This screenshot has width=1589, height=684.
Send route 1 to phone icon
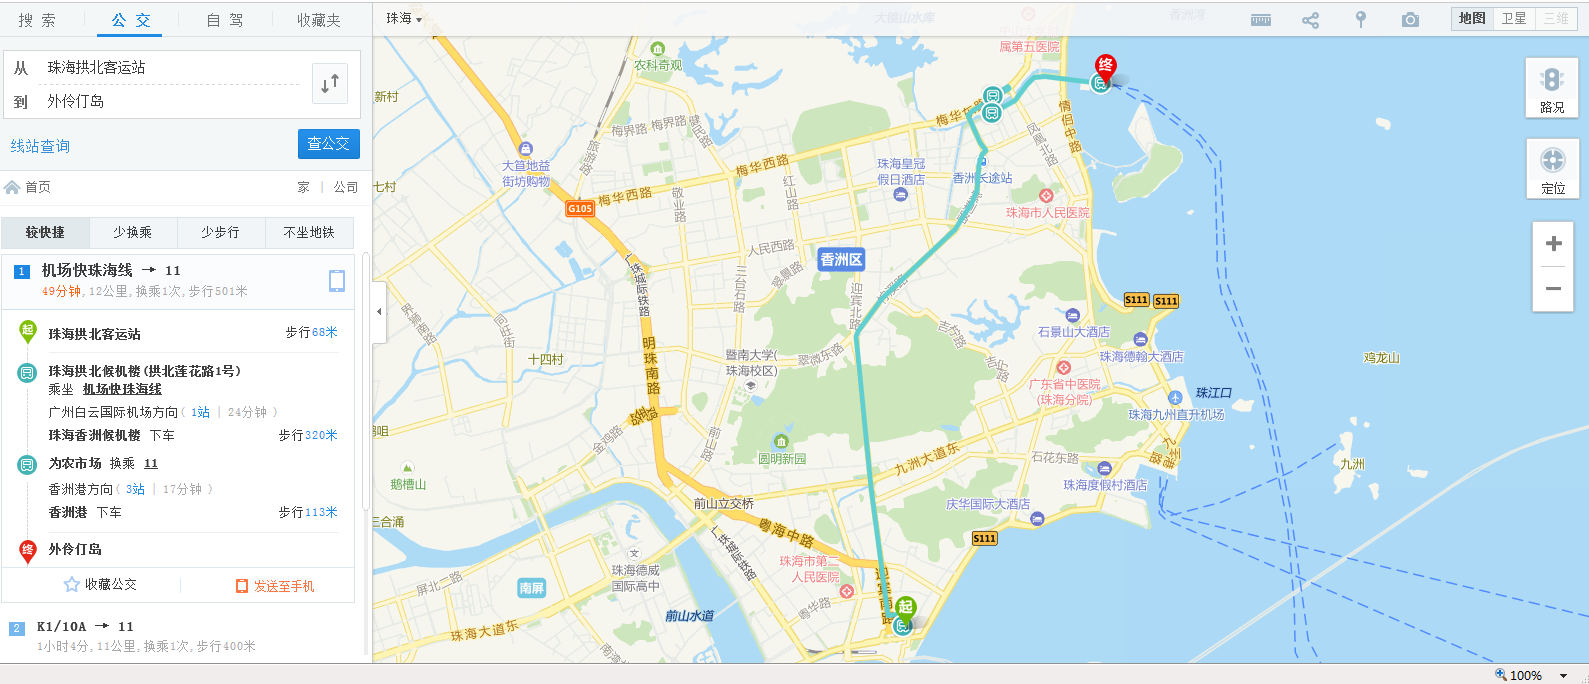click(337, 281)
